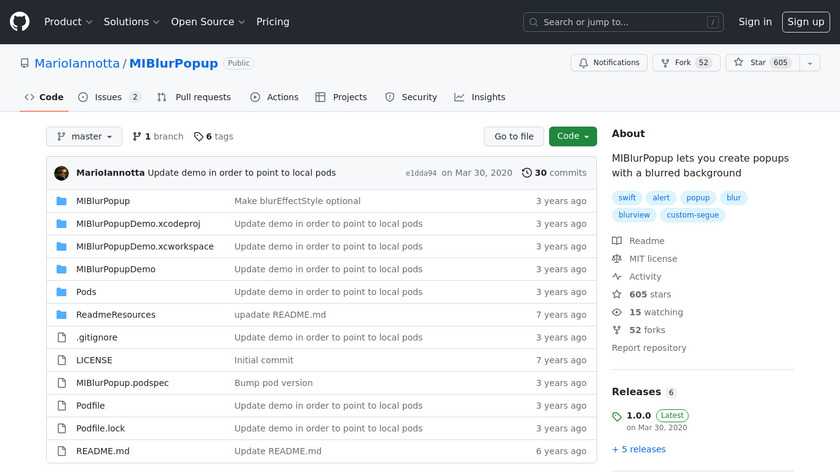Fork the repository with Fork button
Viewport: 840px width, 472px height.
click(x=686, y=63)
